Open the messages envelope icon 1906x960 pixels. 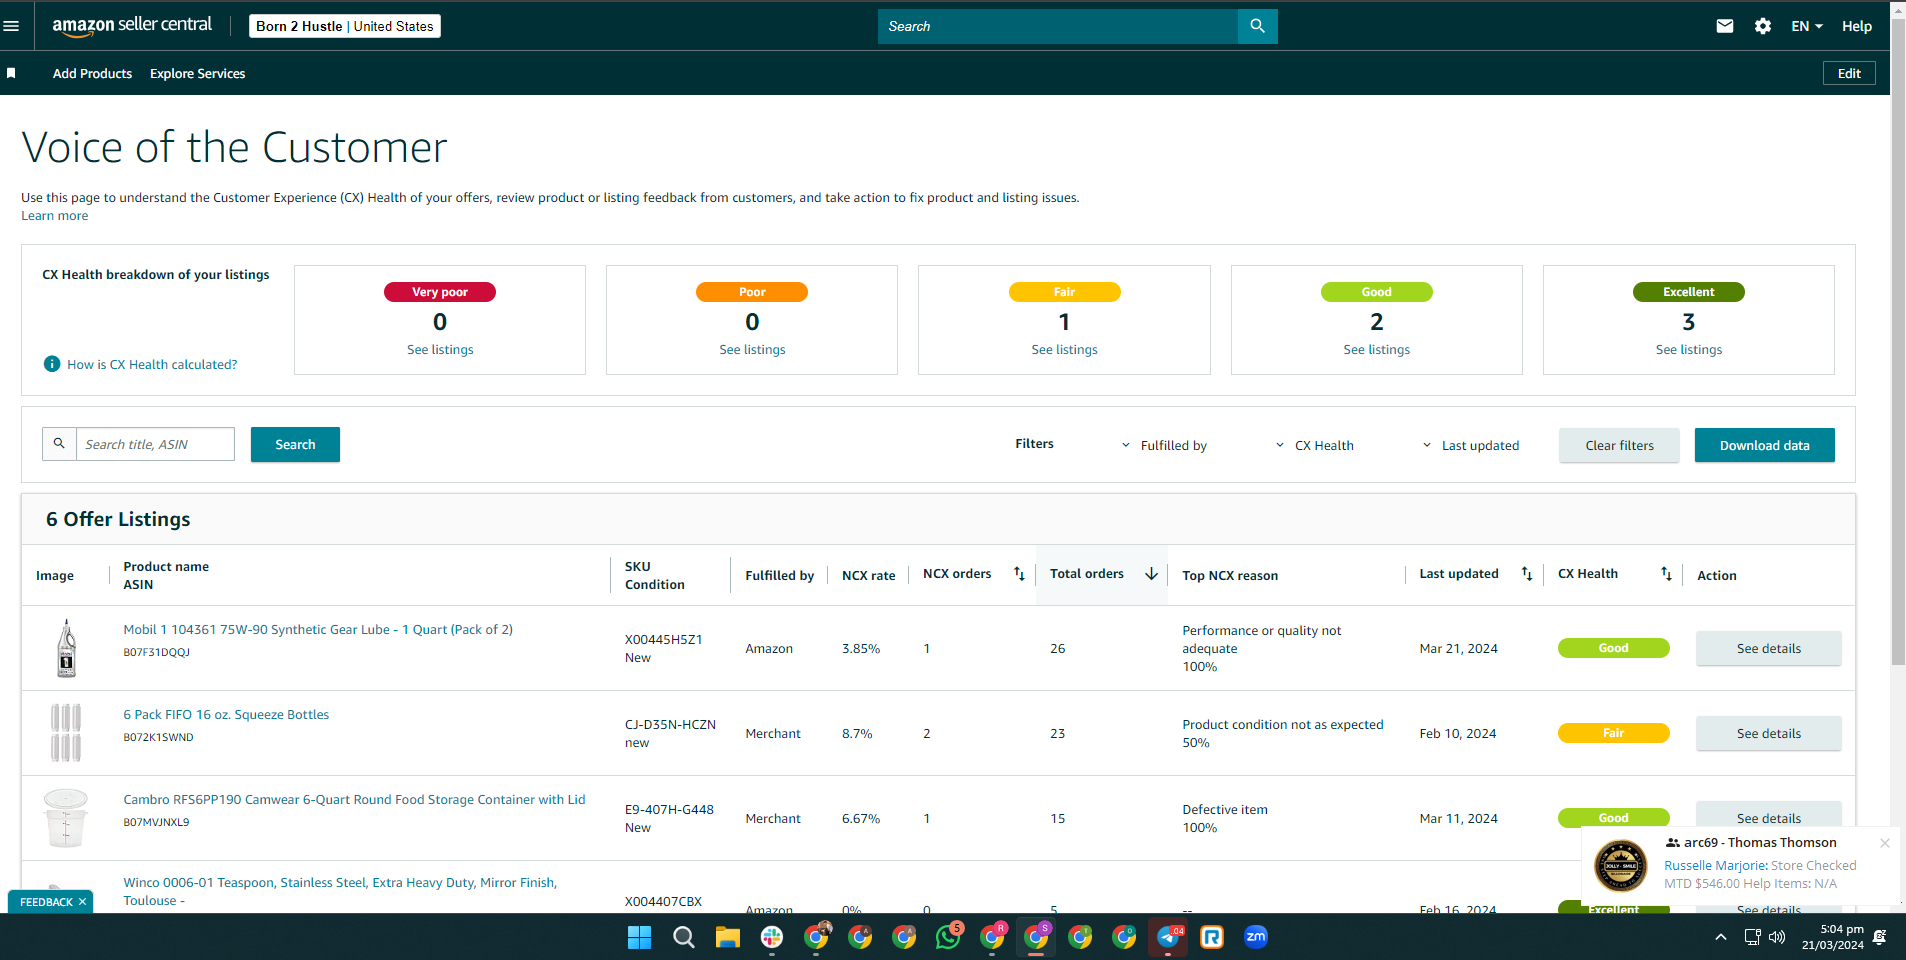pyautogui.click(x=1724, y=26)
